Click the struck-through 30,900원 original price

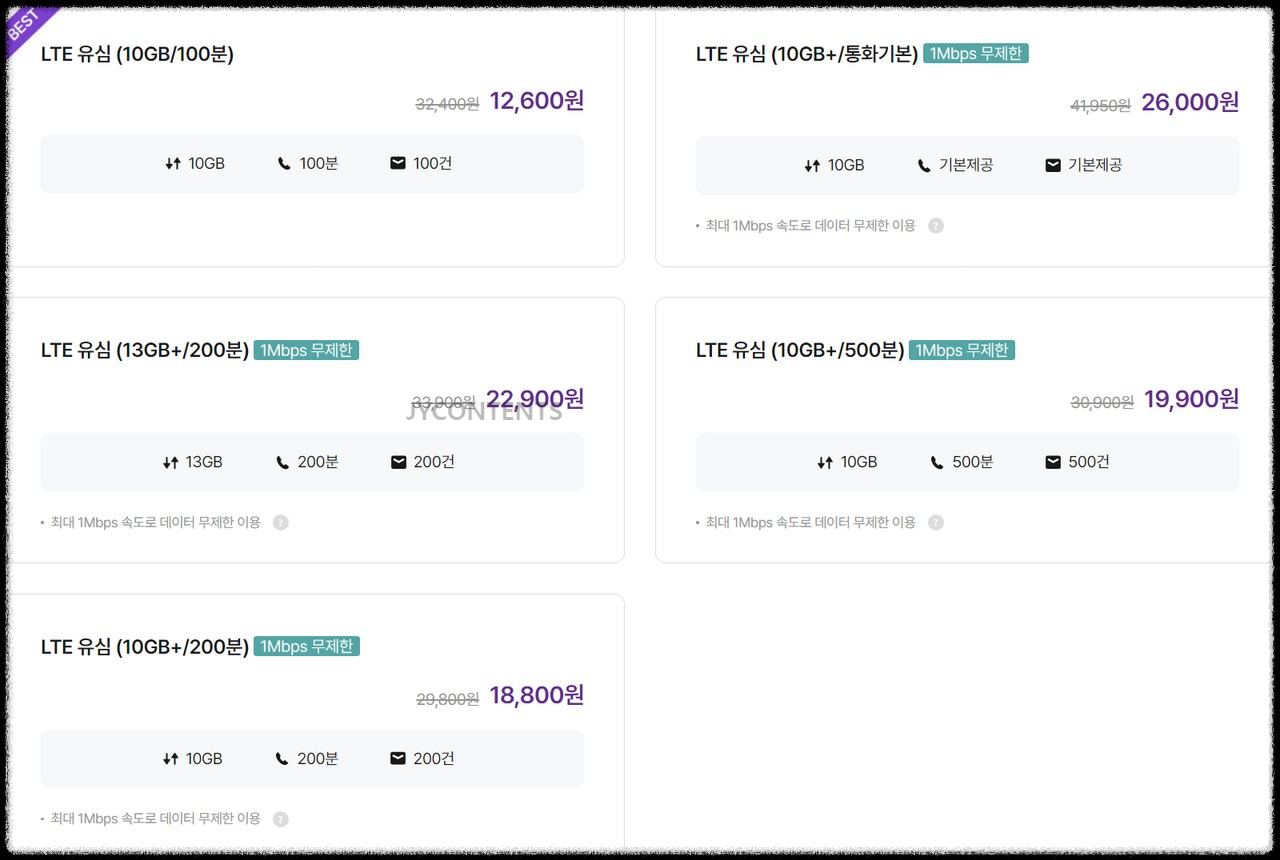point(1102,402)
